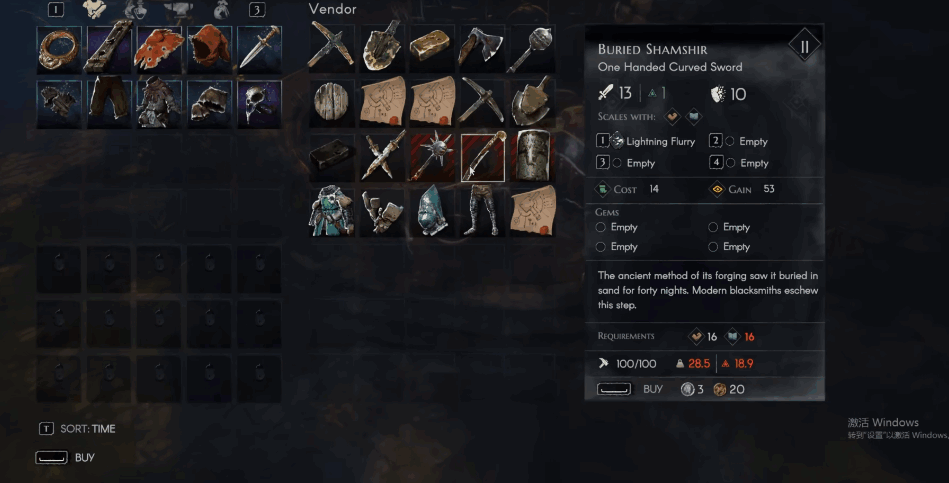Select the iron great helm vendor item
The height and width of the screenshot is (483, 949).
point(533,157)
